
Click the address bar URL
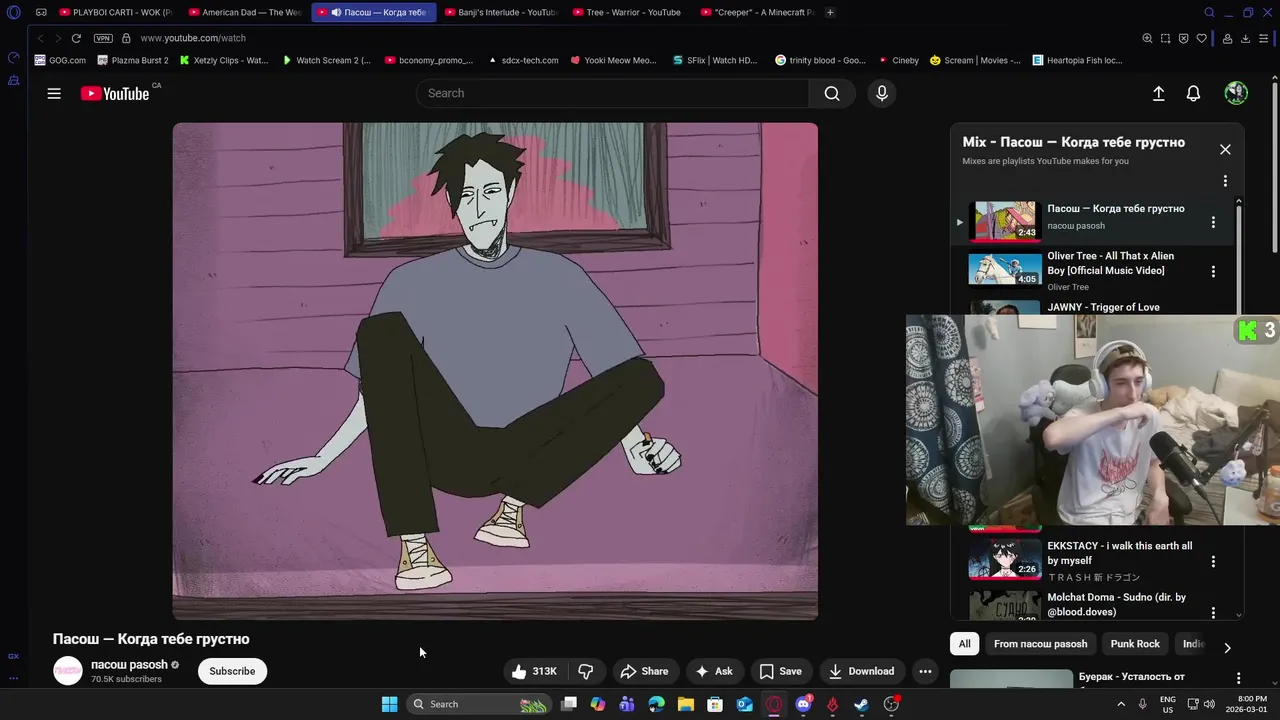pyautogui.click(x=193, y=38)
